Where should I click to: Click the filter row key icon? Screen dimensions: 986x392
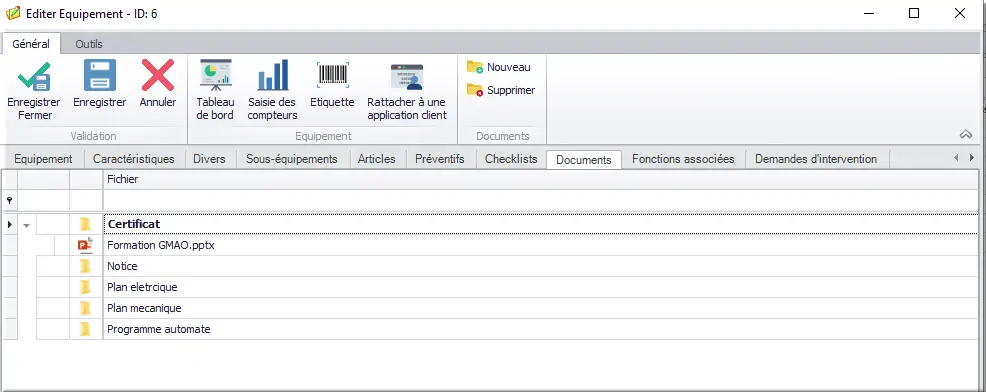coord(9,200)
